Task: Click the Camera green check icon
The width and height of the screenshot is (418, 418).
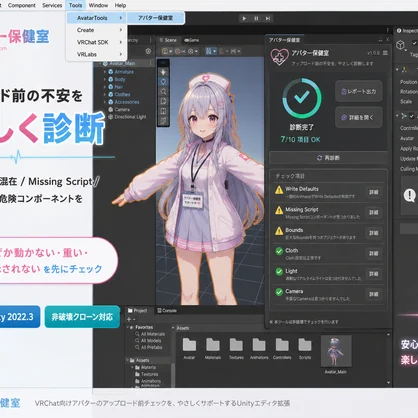Action: 279,292
